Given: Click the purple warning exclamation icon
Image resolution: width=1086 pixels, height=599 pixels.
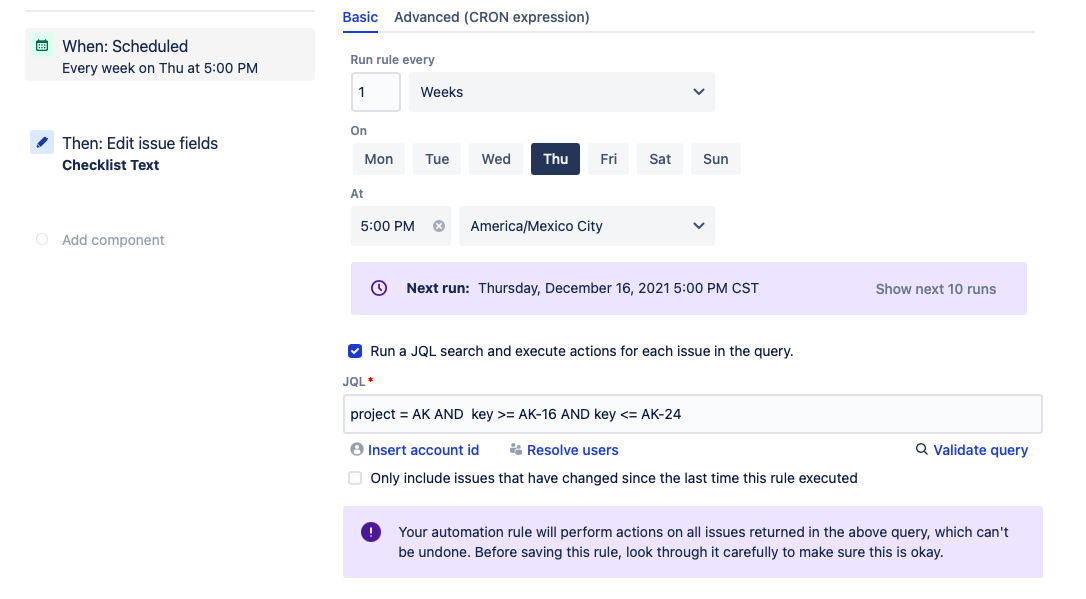Looking at the screenshot, I should pos(371,532).
